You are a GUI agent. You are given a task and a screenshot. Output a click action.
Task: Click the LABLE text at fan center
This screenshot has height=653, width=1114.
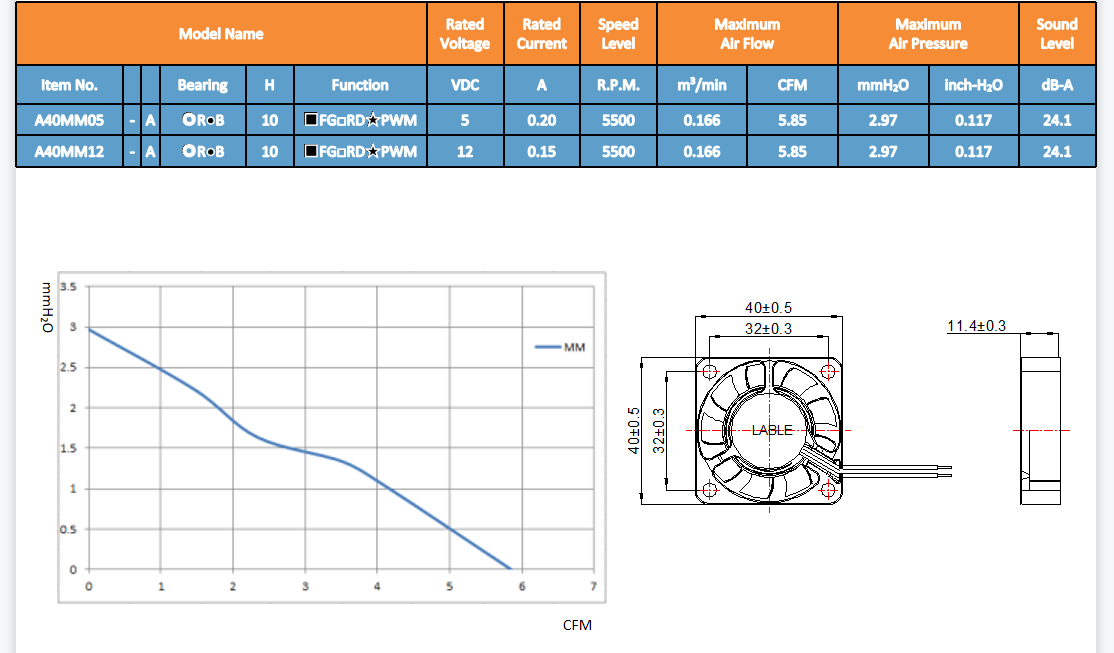click(x=771, y=430)
